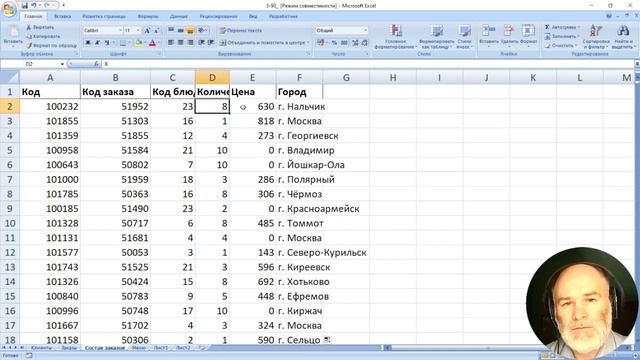Toggle highlighted bottom align button
The height and width of the screenshot is (360, 640).
(x=190, y=30)
